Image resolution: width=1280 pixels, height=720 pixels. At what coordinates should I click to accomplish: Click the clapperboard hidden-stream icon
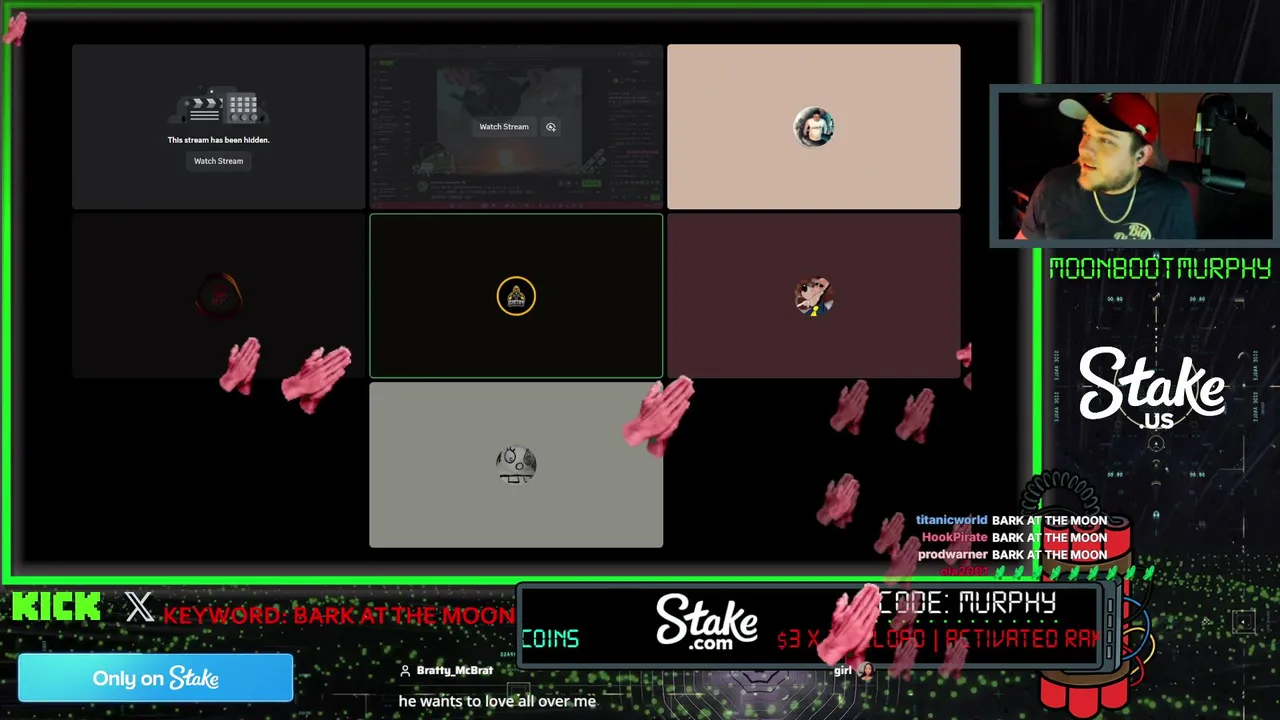click(x=218, y=107)
